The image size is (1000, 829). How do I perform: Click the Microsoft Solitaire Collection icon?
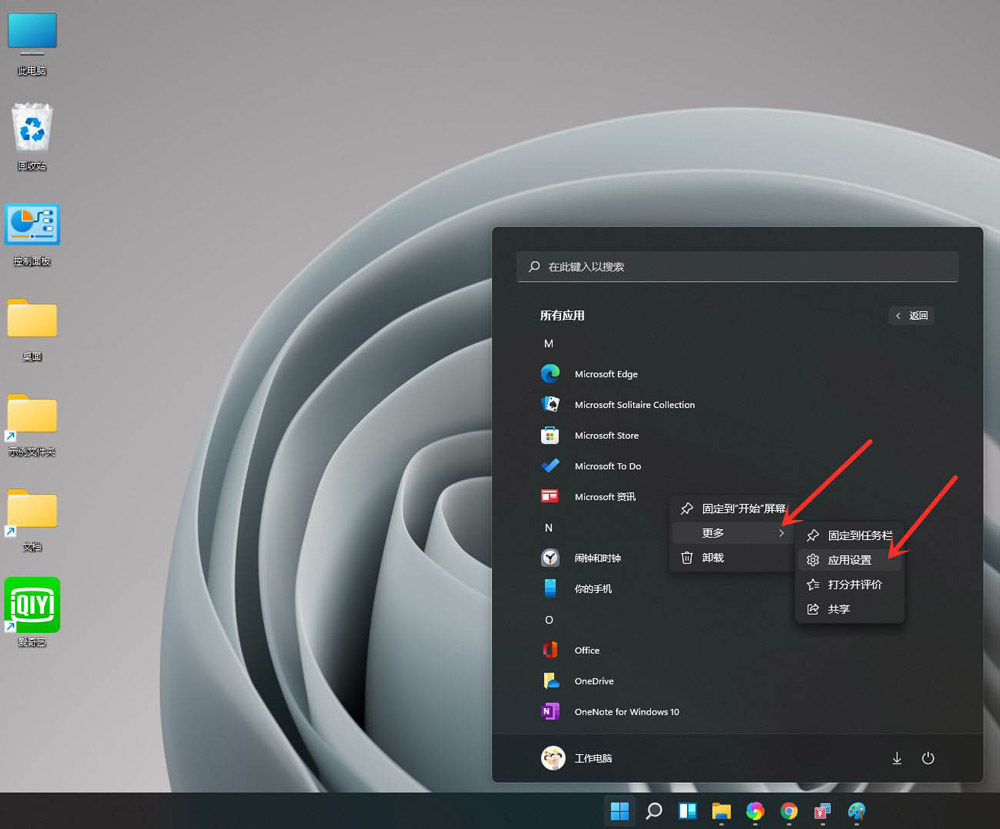pyautogui.click(x=550, y=404)
